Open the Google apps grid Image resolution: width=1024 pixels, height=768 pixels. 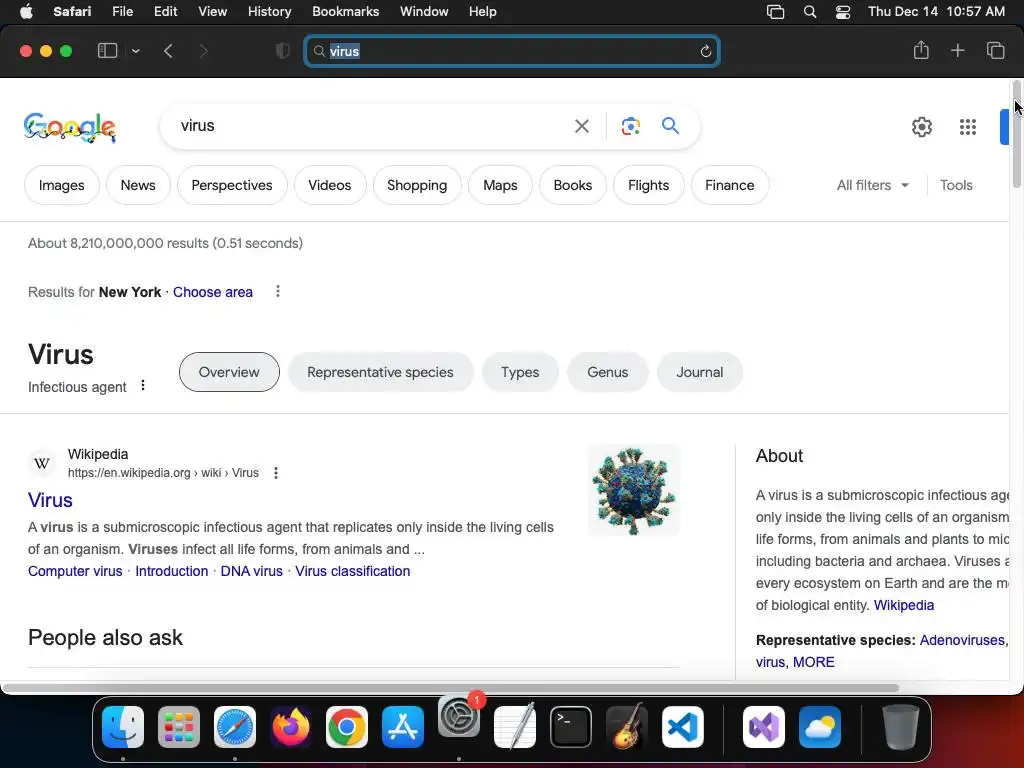point(968,127)
